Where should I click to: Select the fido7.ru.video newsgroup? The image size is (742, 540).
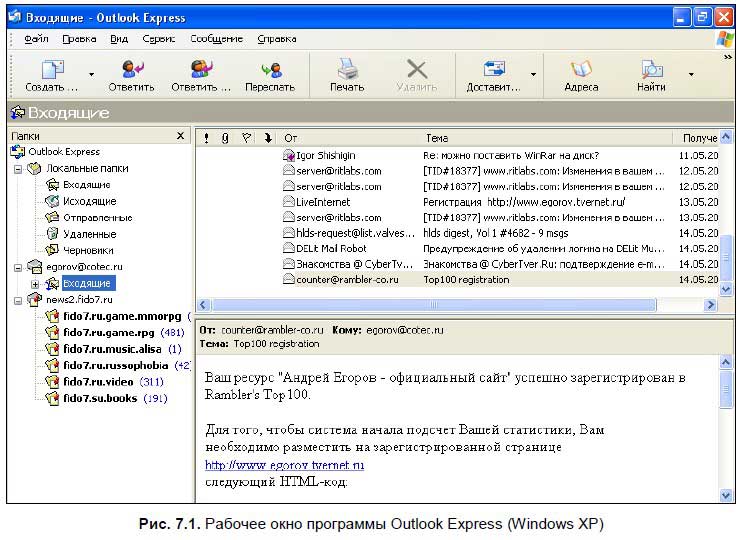[x=100, y=381]
